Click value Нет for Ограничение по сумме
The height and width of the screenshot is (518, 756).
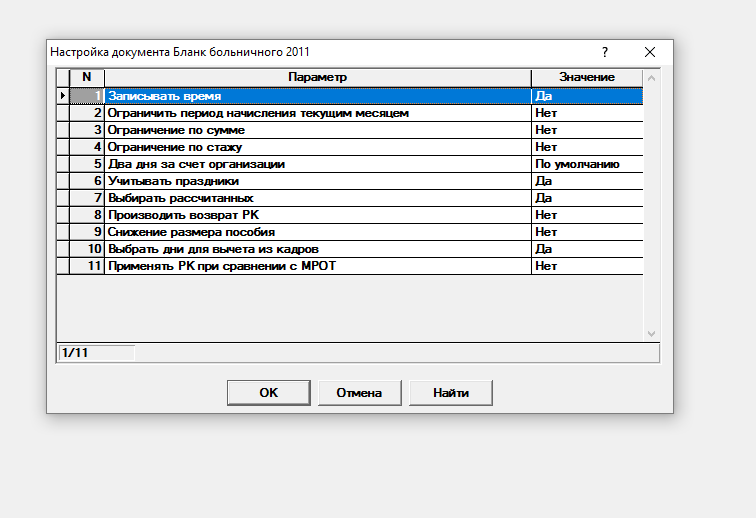coord(587,130)
